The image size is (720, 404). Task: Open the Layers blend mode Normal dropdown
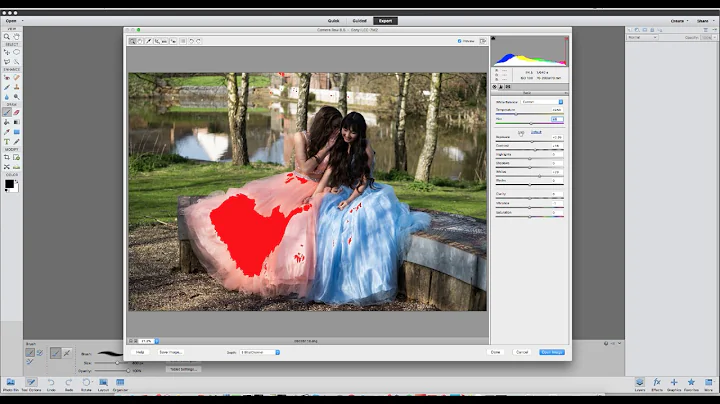pyautogui.click(x=642, y=37)
